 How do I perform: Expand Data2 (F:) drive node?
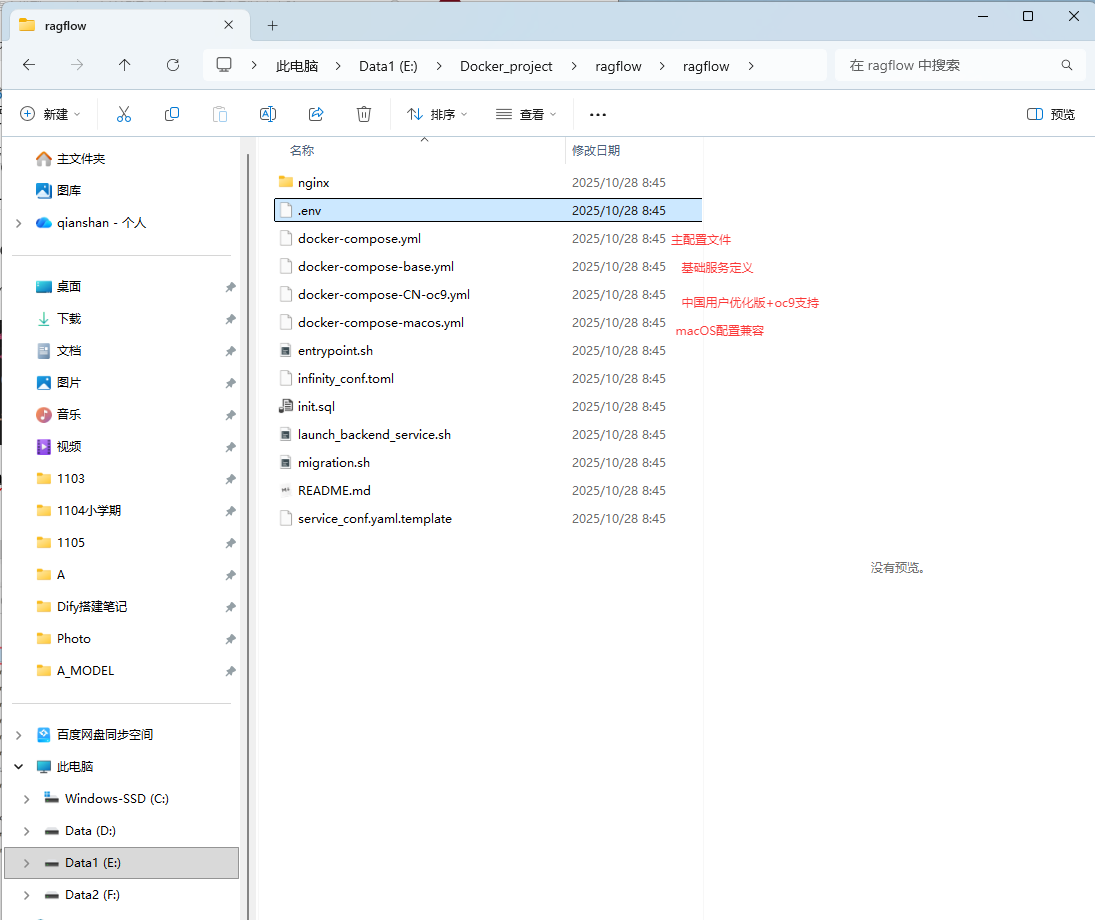(x=27, y=896)
